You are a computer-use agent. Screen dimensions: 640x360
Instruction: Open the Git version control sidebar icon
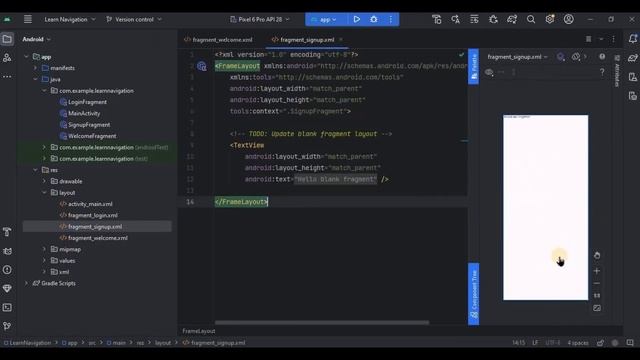click(7, 326)
